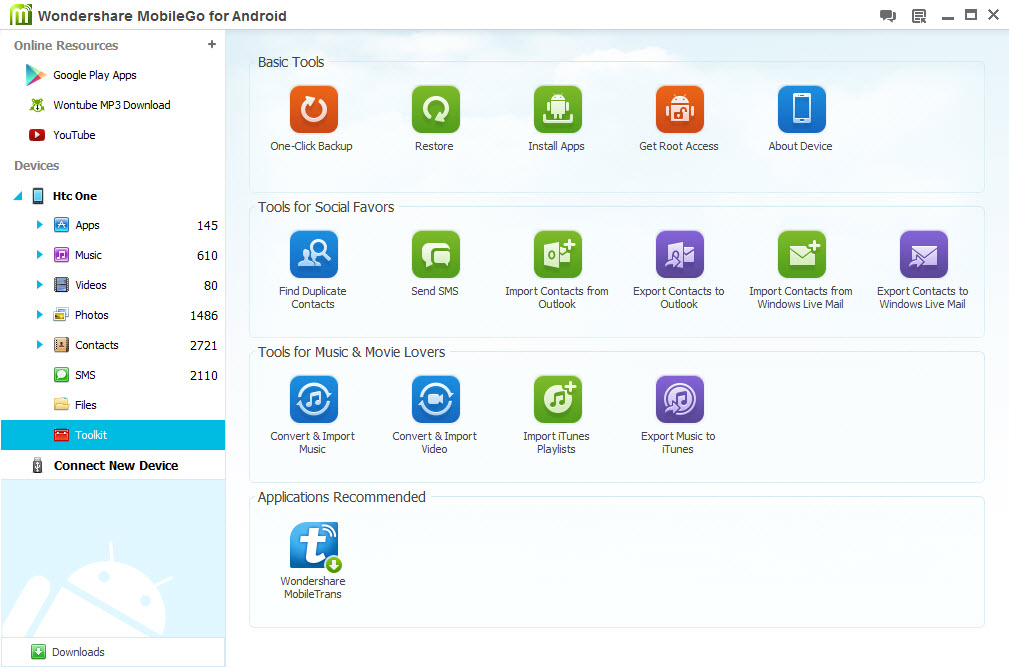Click the MobileGo logo in title bar
Screen dimensions: 1009x668
(x=21, y=15)
